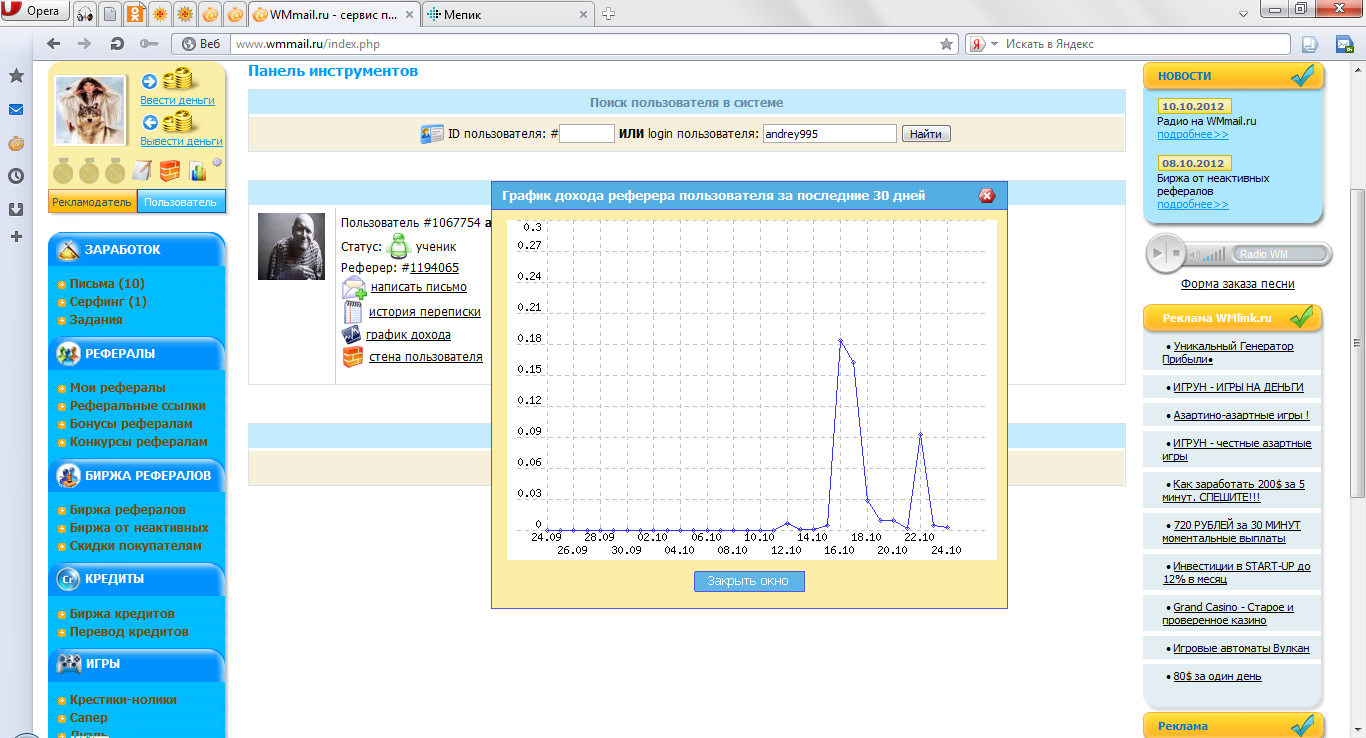
Task: Click the Вывести деньги link
Action: [x=181, y=141]
